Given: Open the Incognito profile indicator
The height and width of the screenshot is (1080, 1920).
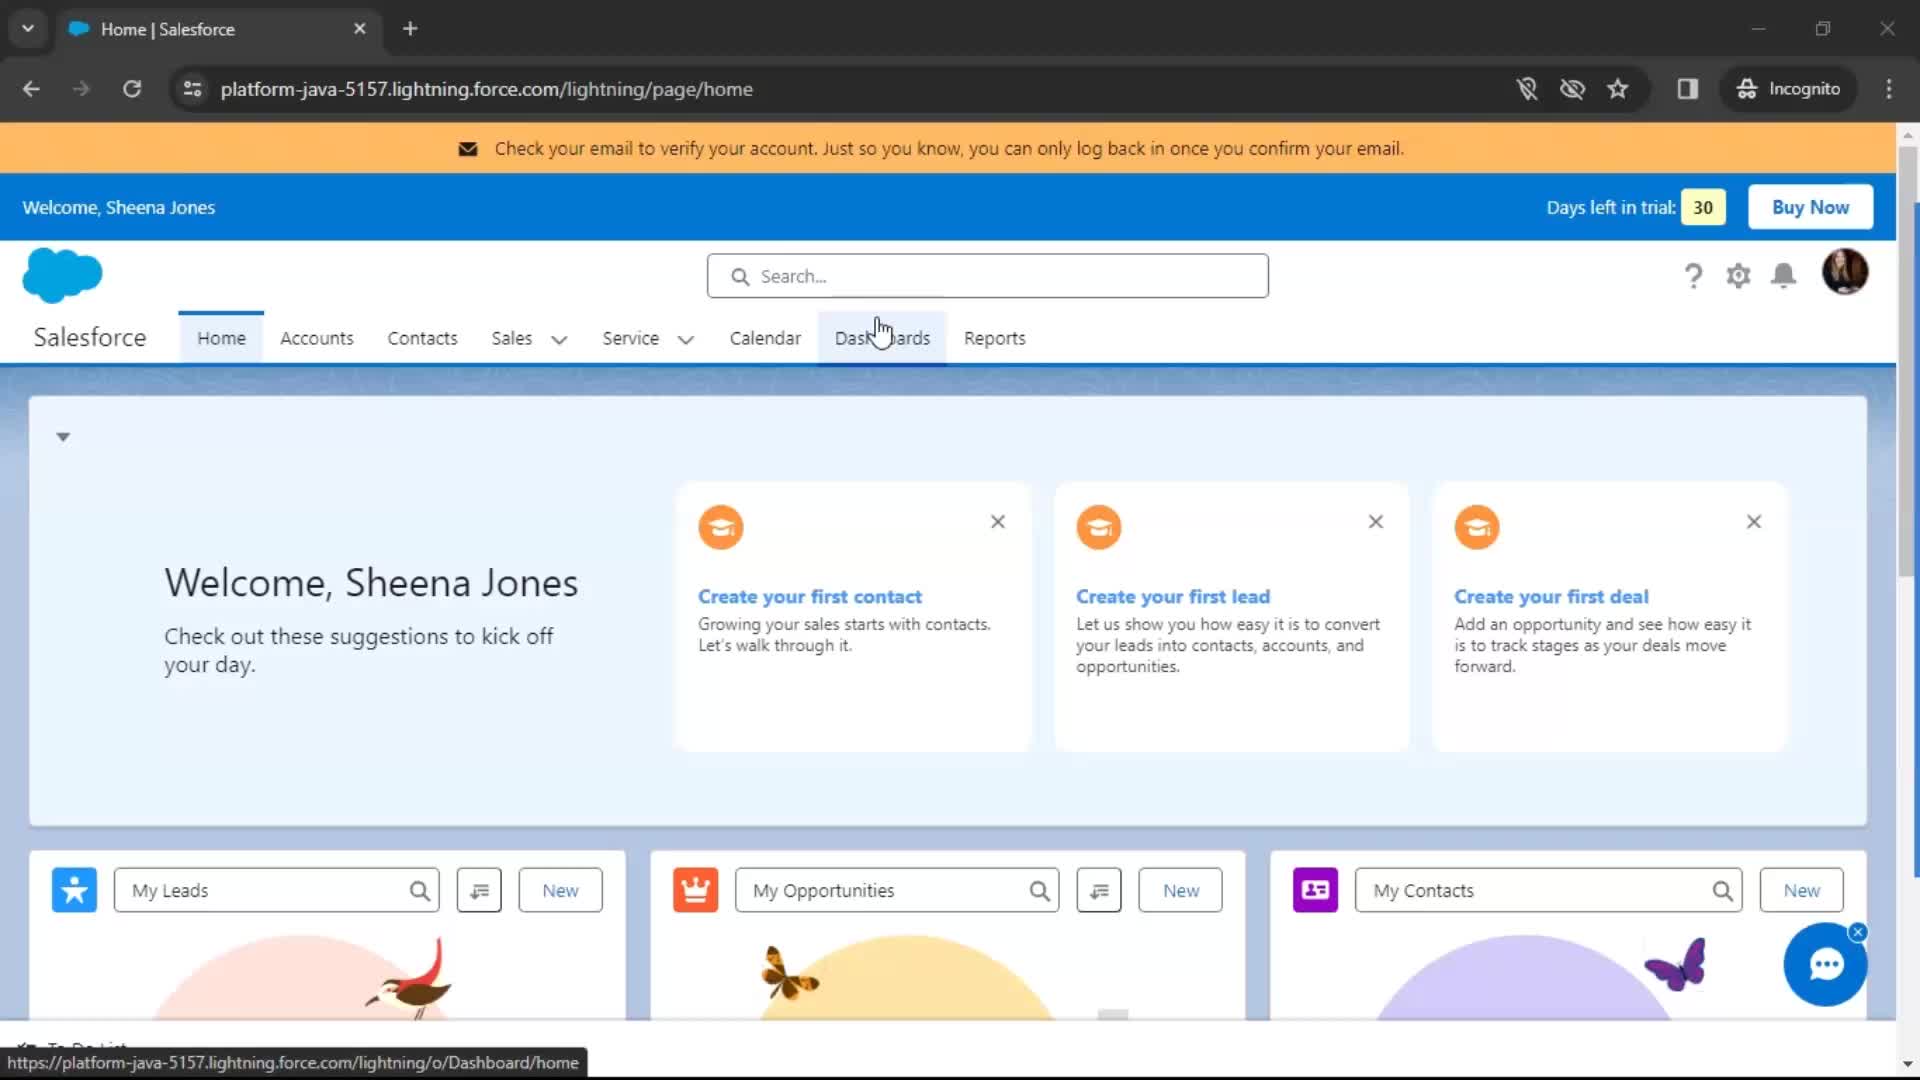Looking at the screenshot, I should coord(1788,89).
